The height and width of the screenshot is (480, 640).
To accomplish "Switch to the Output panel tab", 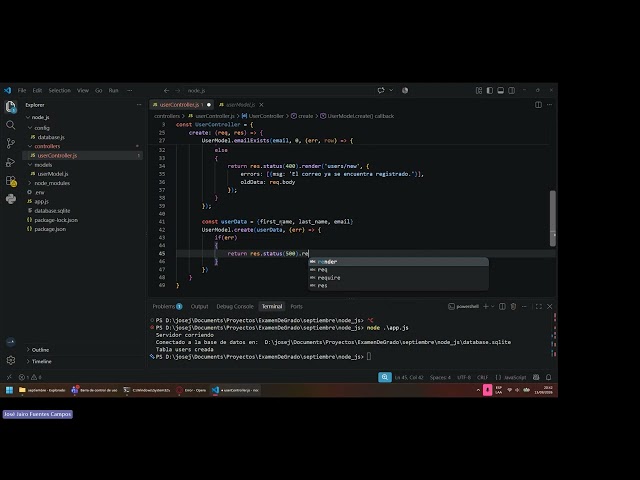I will 200,306.
